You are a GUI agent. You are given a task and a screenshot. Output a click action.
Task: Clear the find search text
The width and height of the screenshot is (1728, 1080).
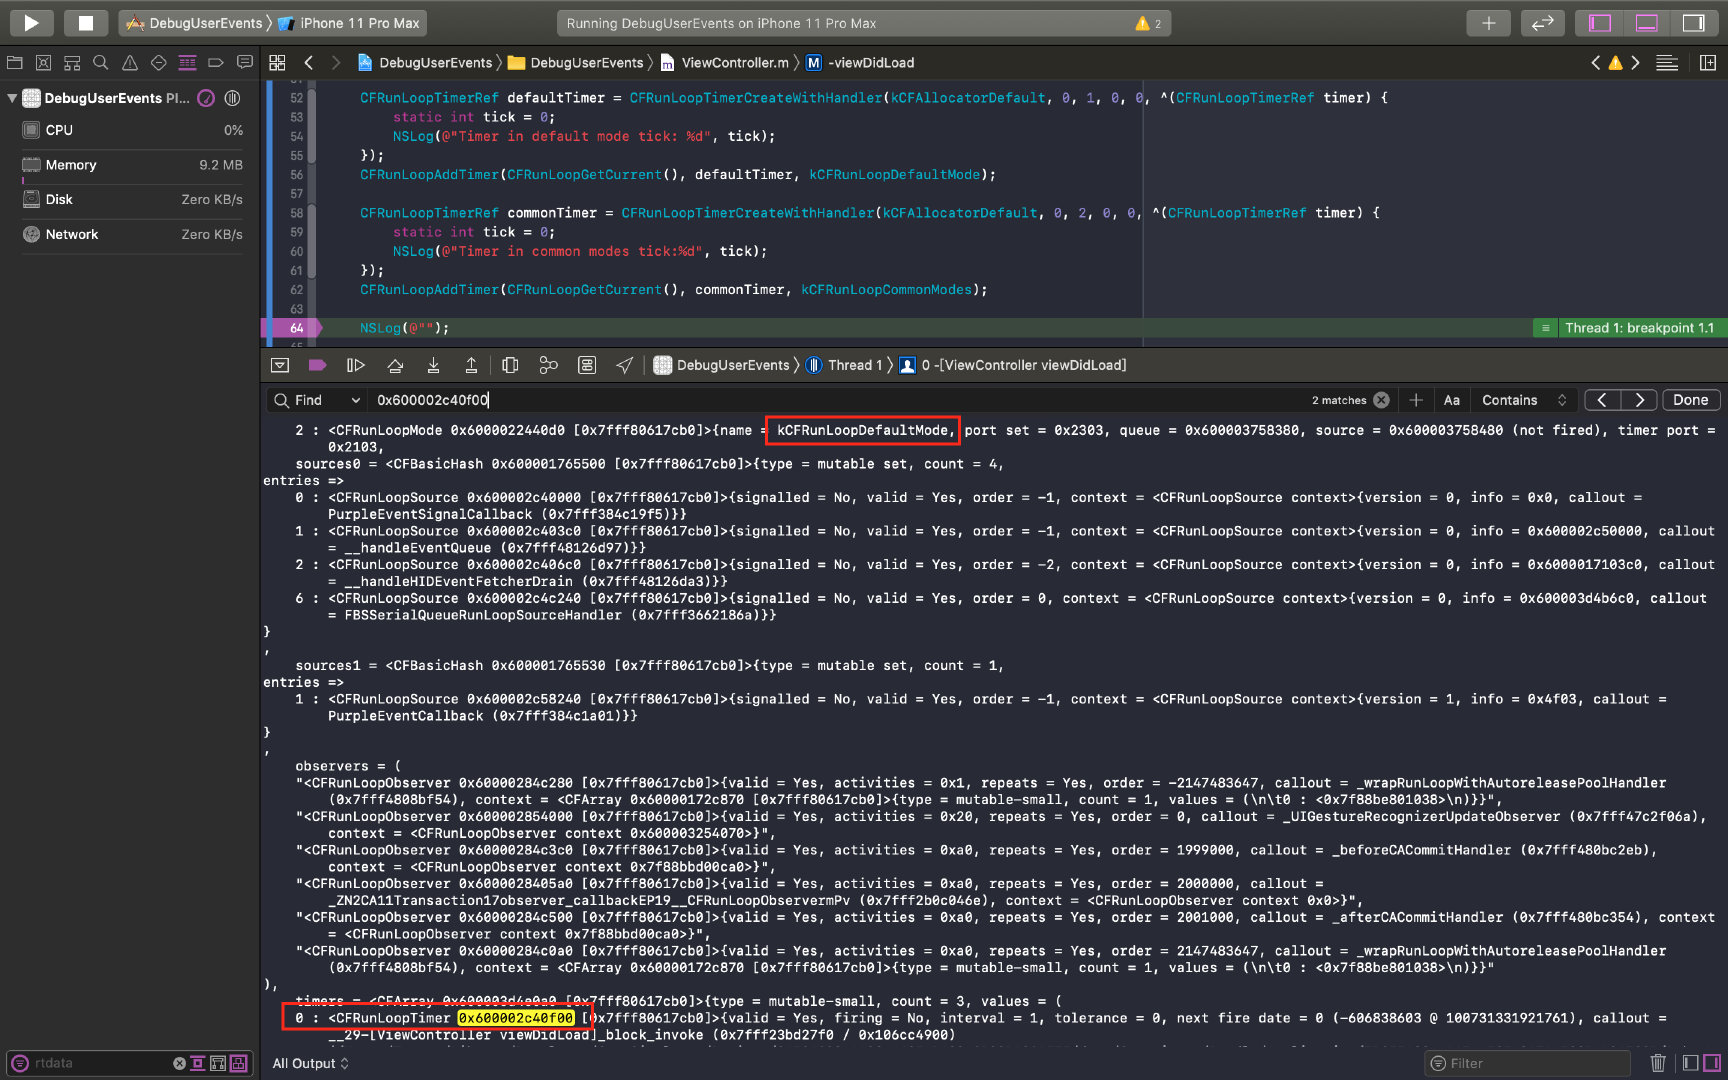click(1381, 400)
